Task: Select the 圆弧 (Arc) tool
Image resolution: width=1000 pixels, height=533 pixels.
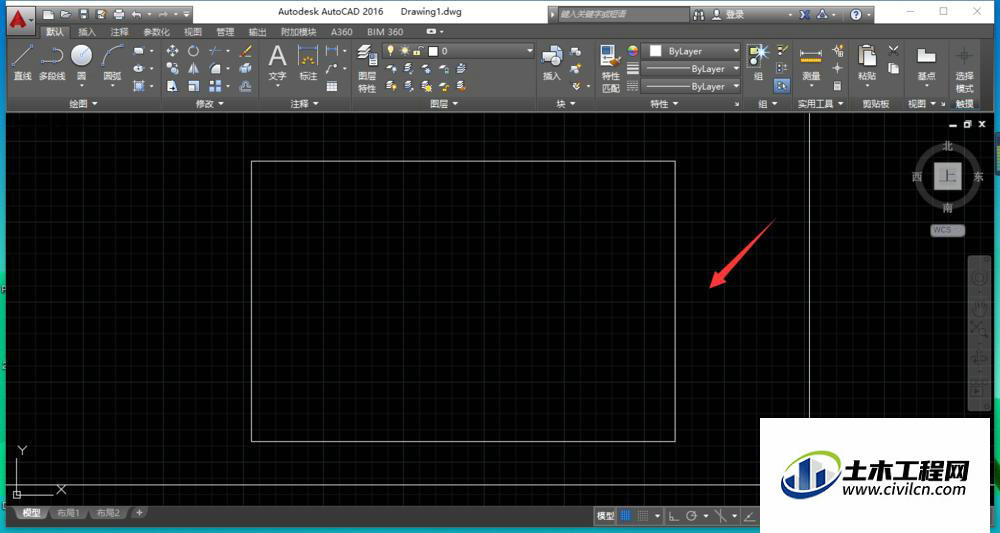Action: (x=112, y=62)
